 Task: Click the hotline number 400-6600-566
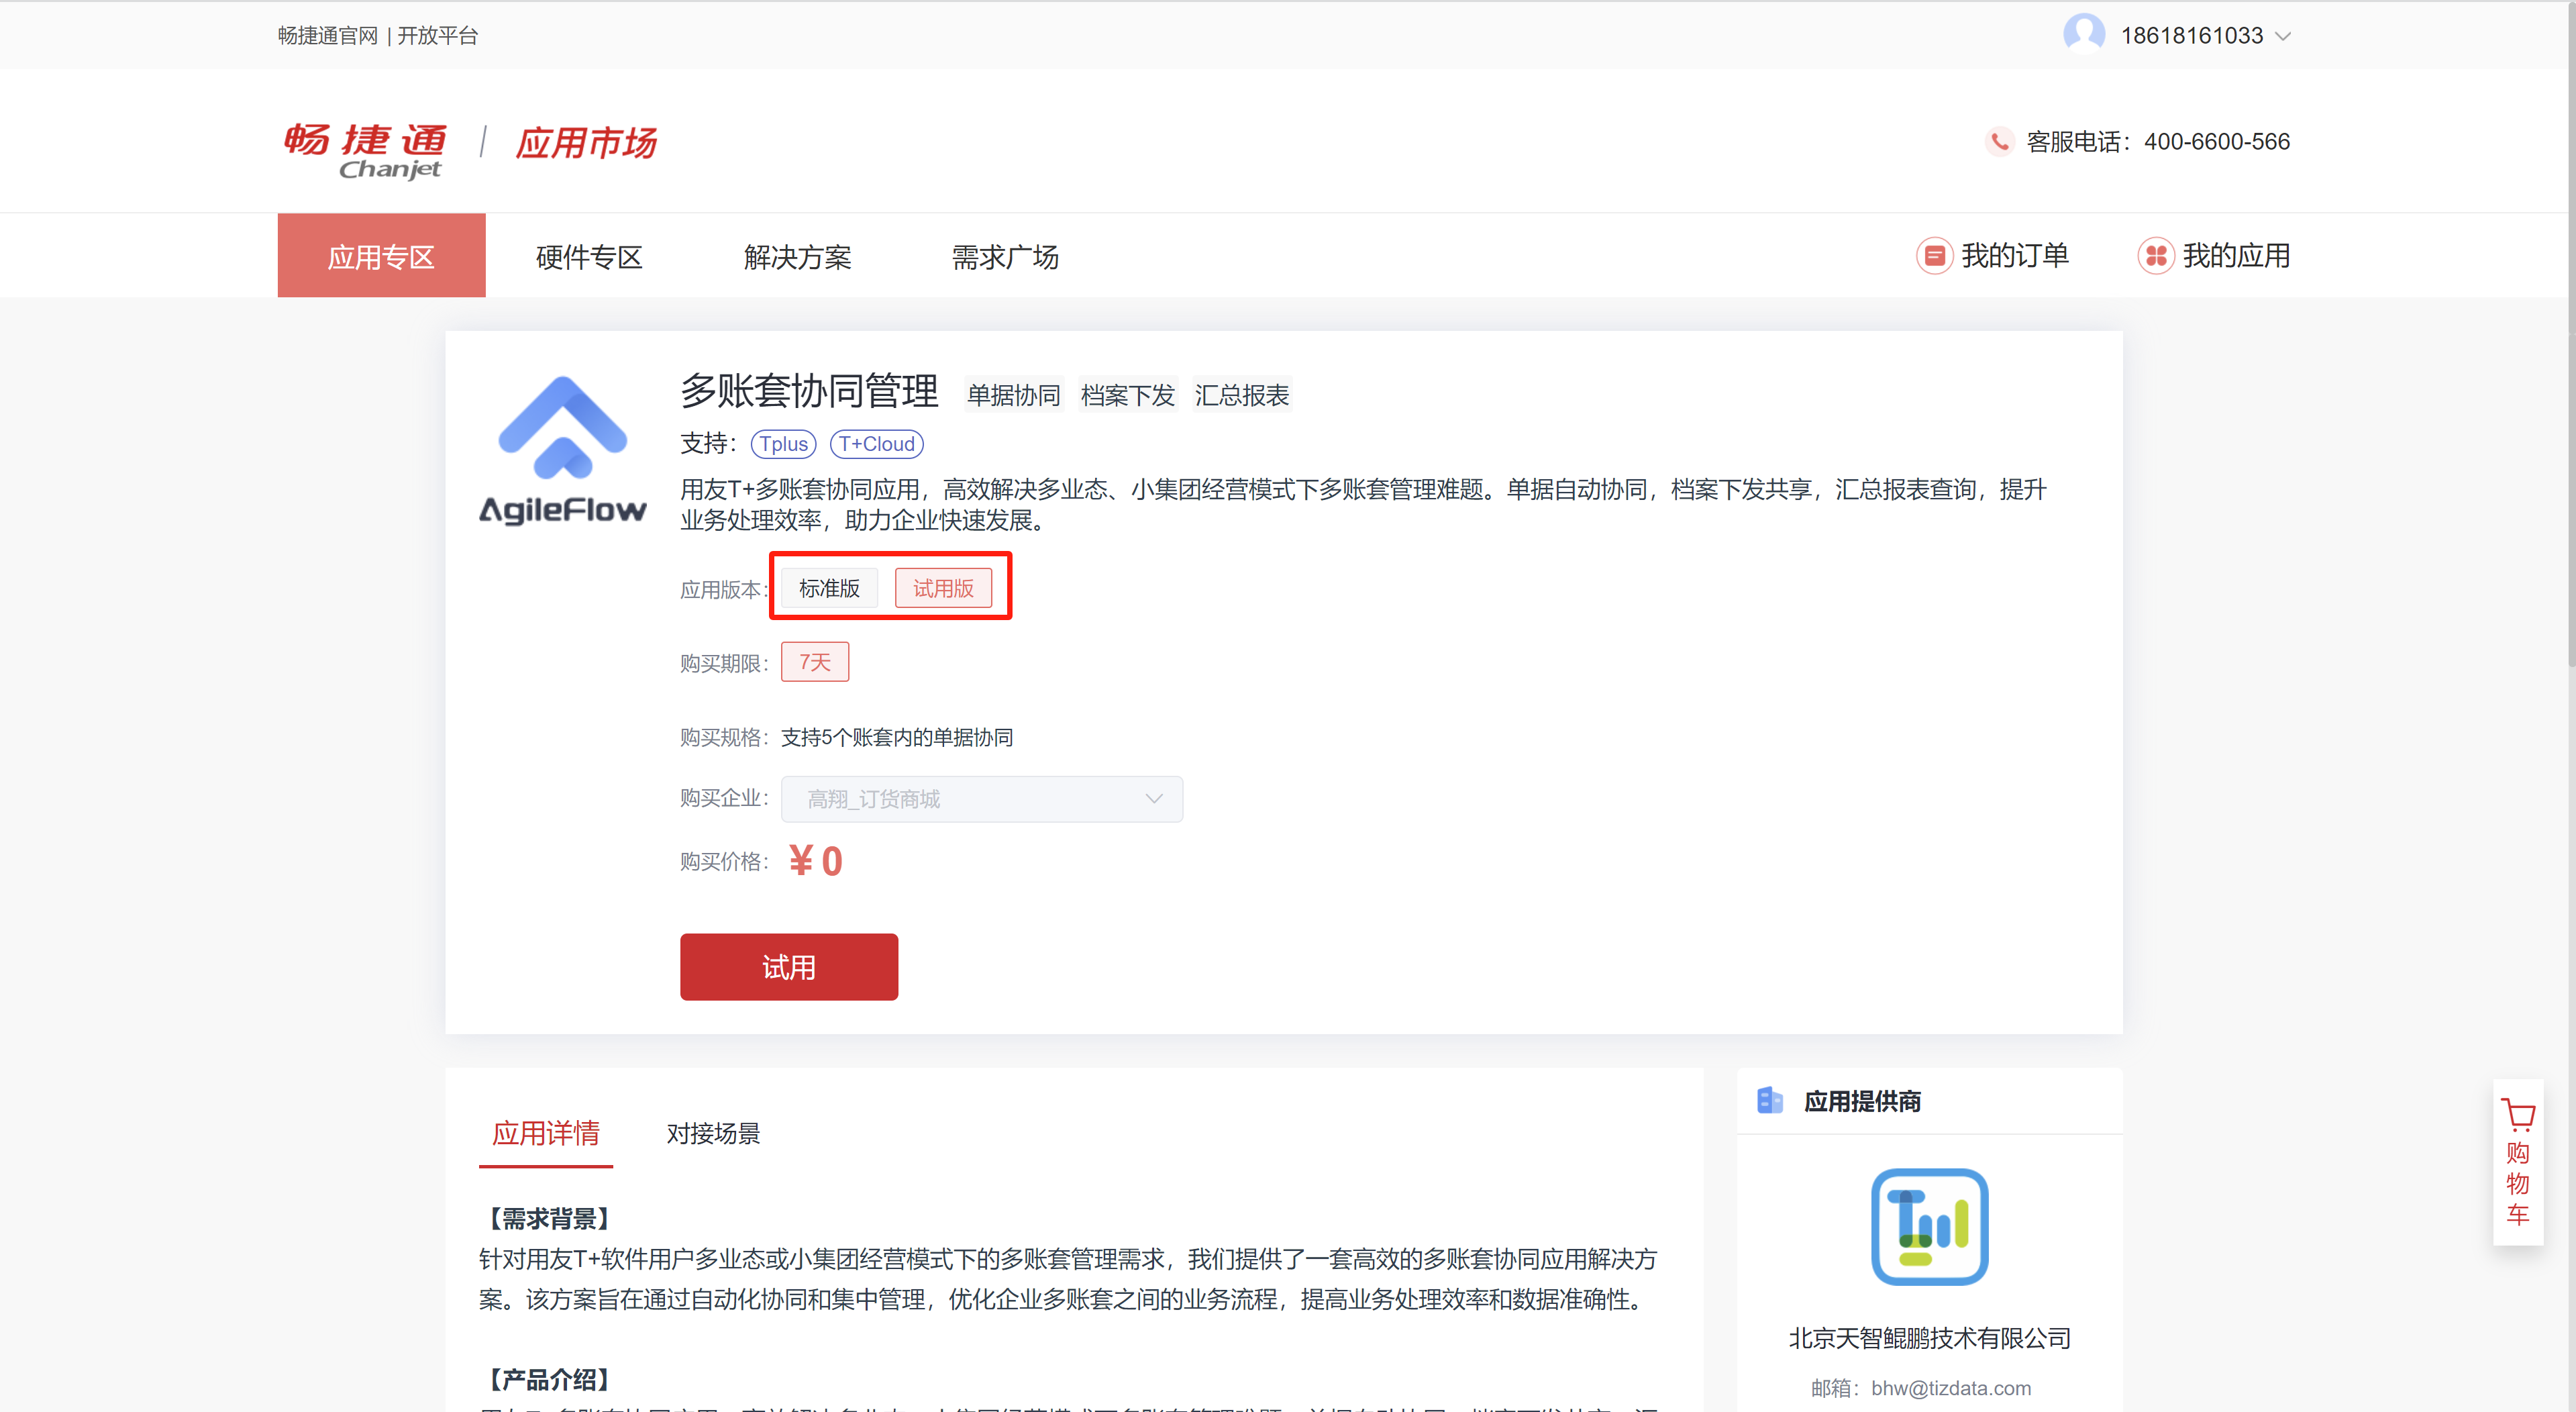click(x=2217, y=142)
